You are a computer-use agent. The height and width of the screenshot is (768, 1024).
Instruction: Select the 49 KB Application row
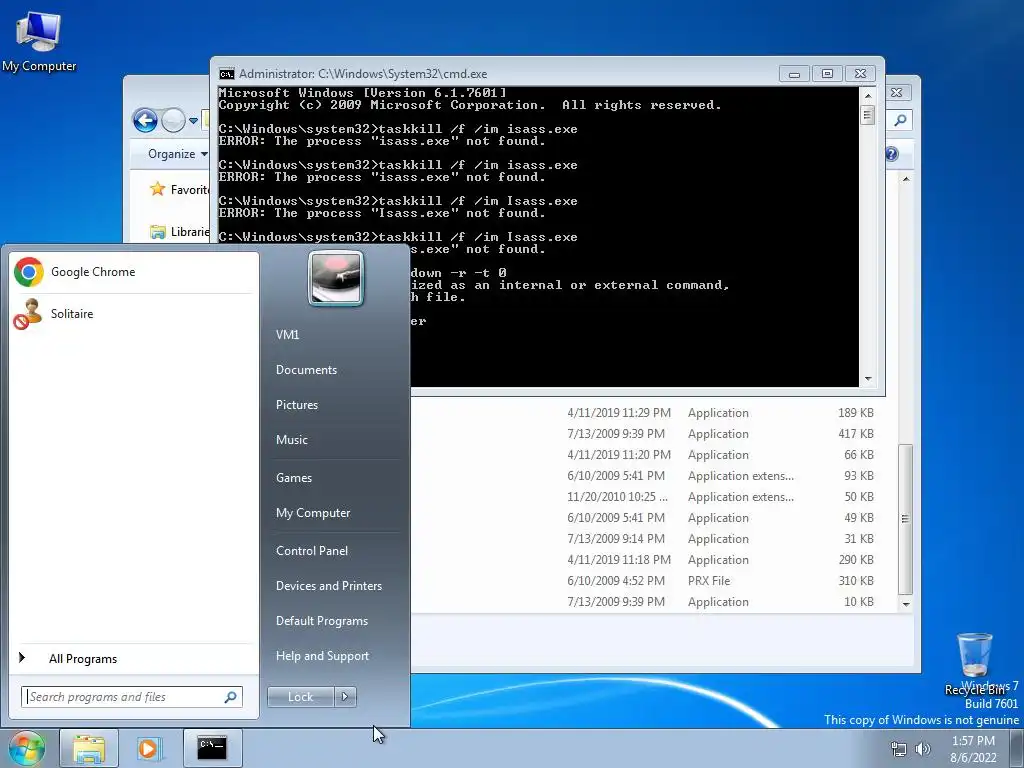coord(653,518)
